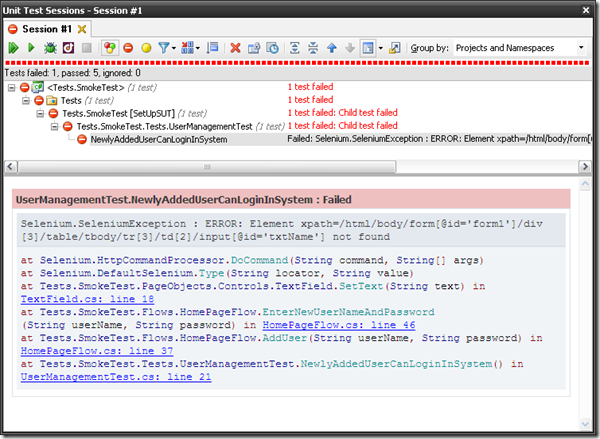Click folder icon beside Tests namespace
The height and width of the screenshot is (439, 600).
coord(52,101)
